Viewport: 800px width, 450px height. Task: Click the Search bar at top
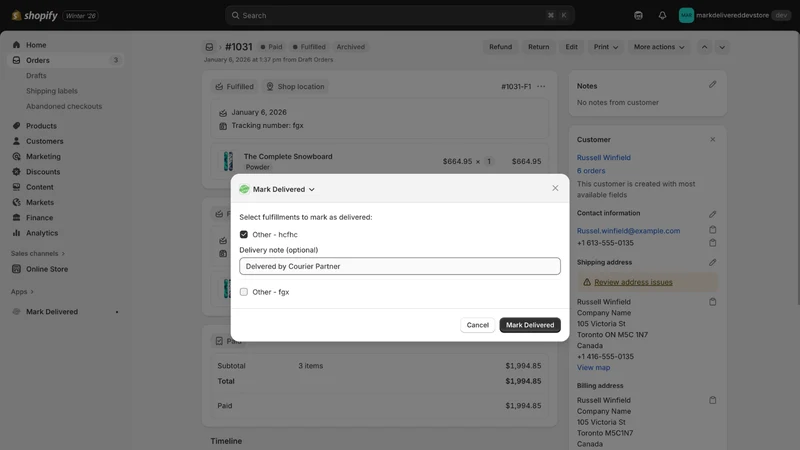399,15
